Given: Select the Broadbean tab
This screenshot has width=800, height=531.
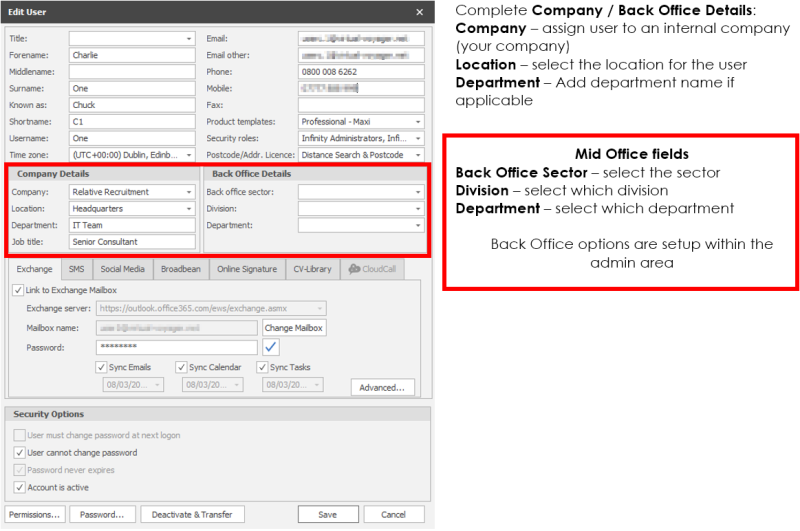Looking at the screenshot, I should (180, 269).
